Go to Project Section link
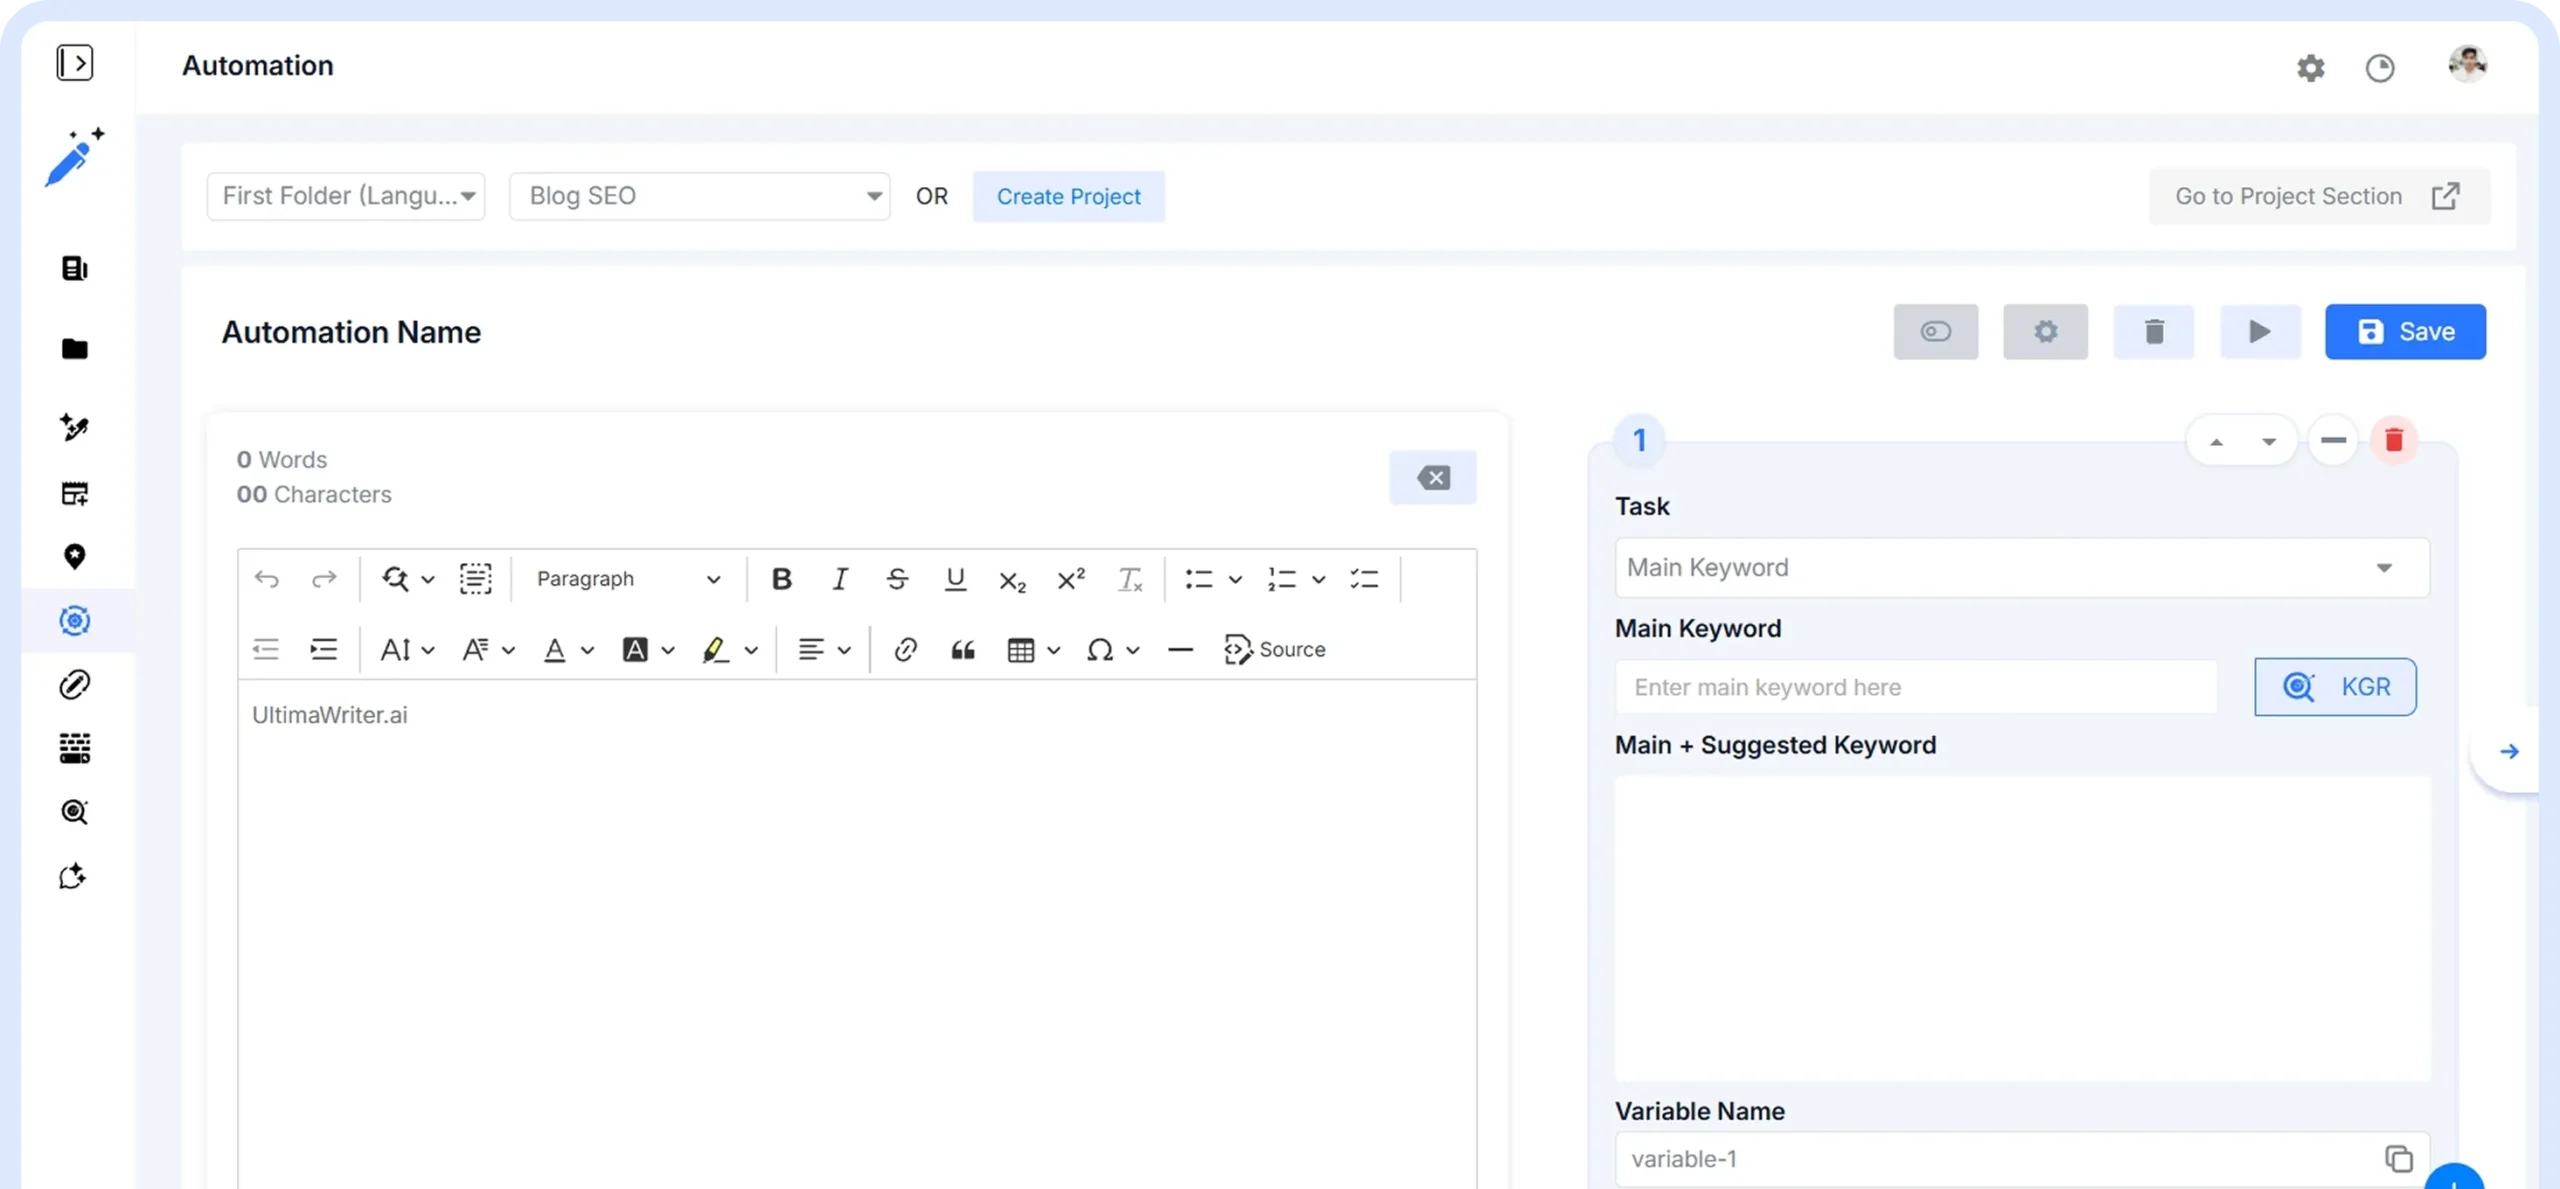2560x1189 pixels. pyautogui.click(x=2319, y=196)
